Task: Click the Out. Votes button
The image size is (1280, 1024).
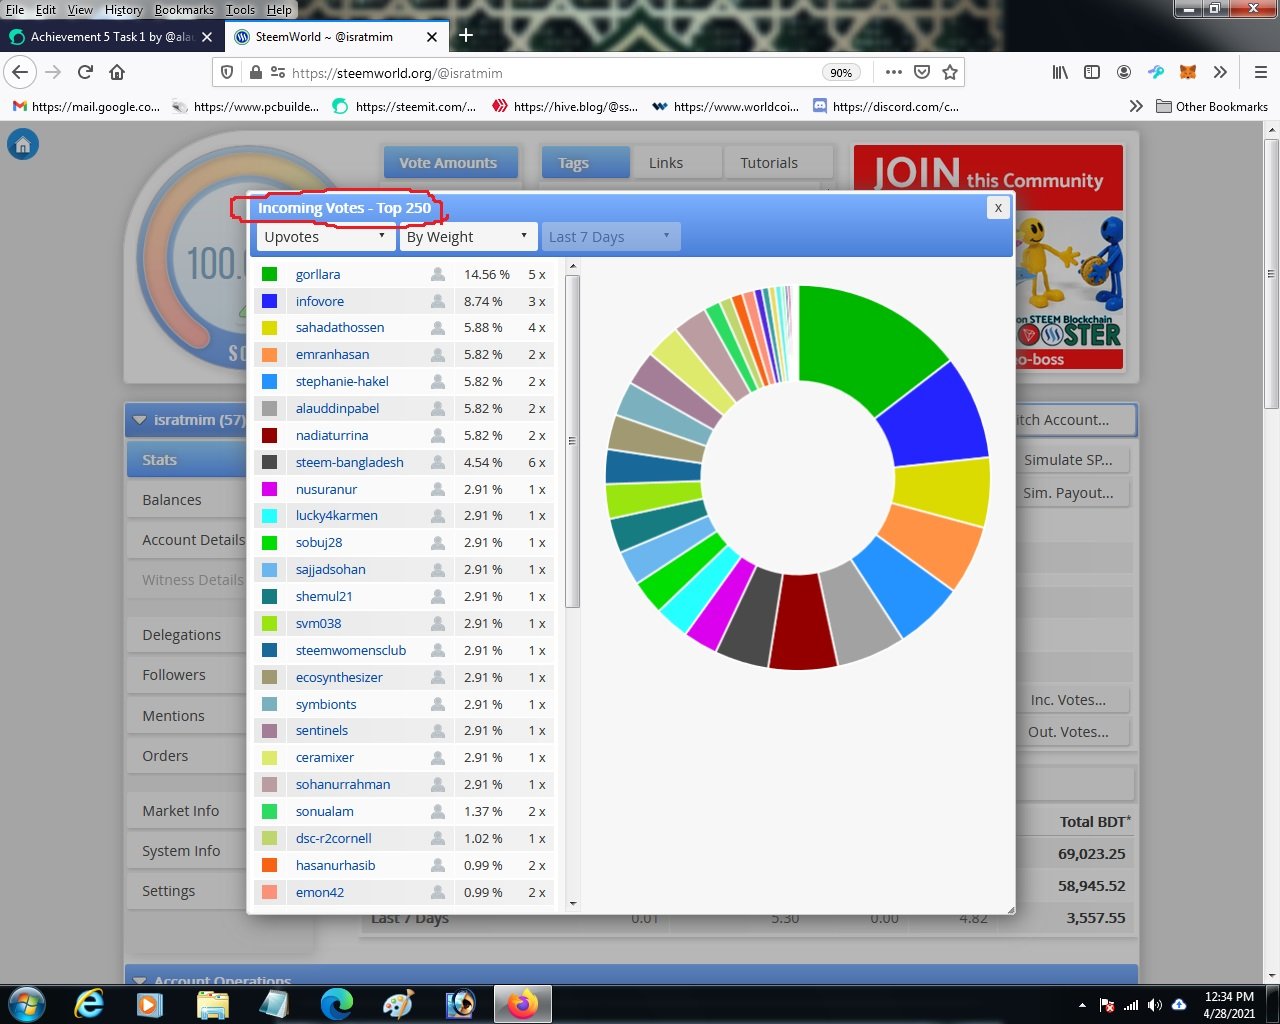Action: click(x=1068, y=732)
